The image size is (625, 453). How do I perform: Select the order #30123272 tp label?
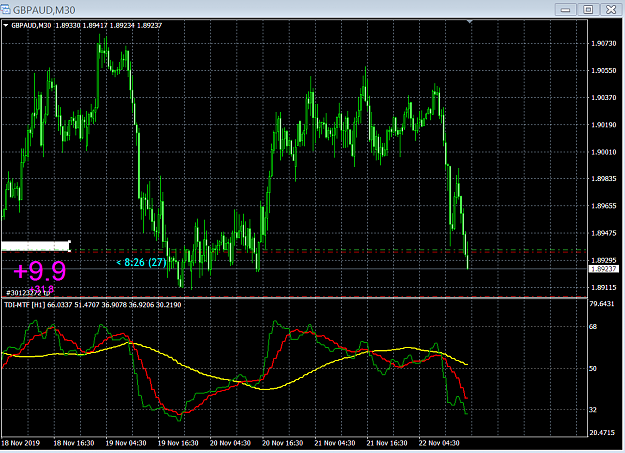coord(28,293)
